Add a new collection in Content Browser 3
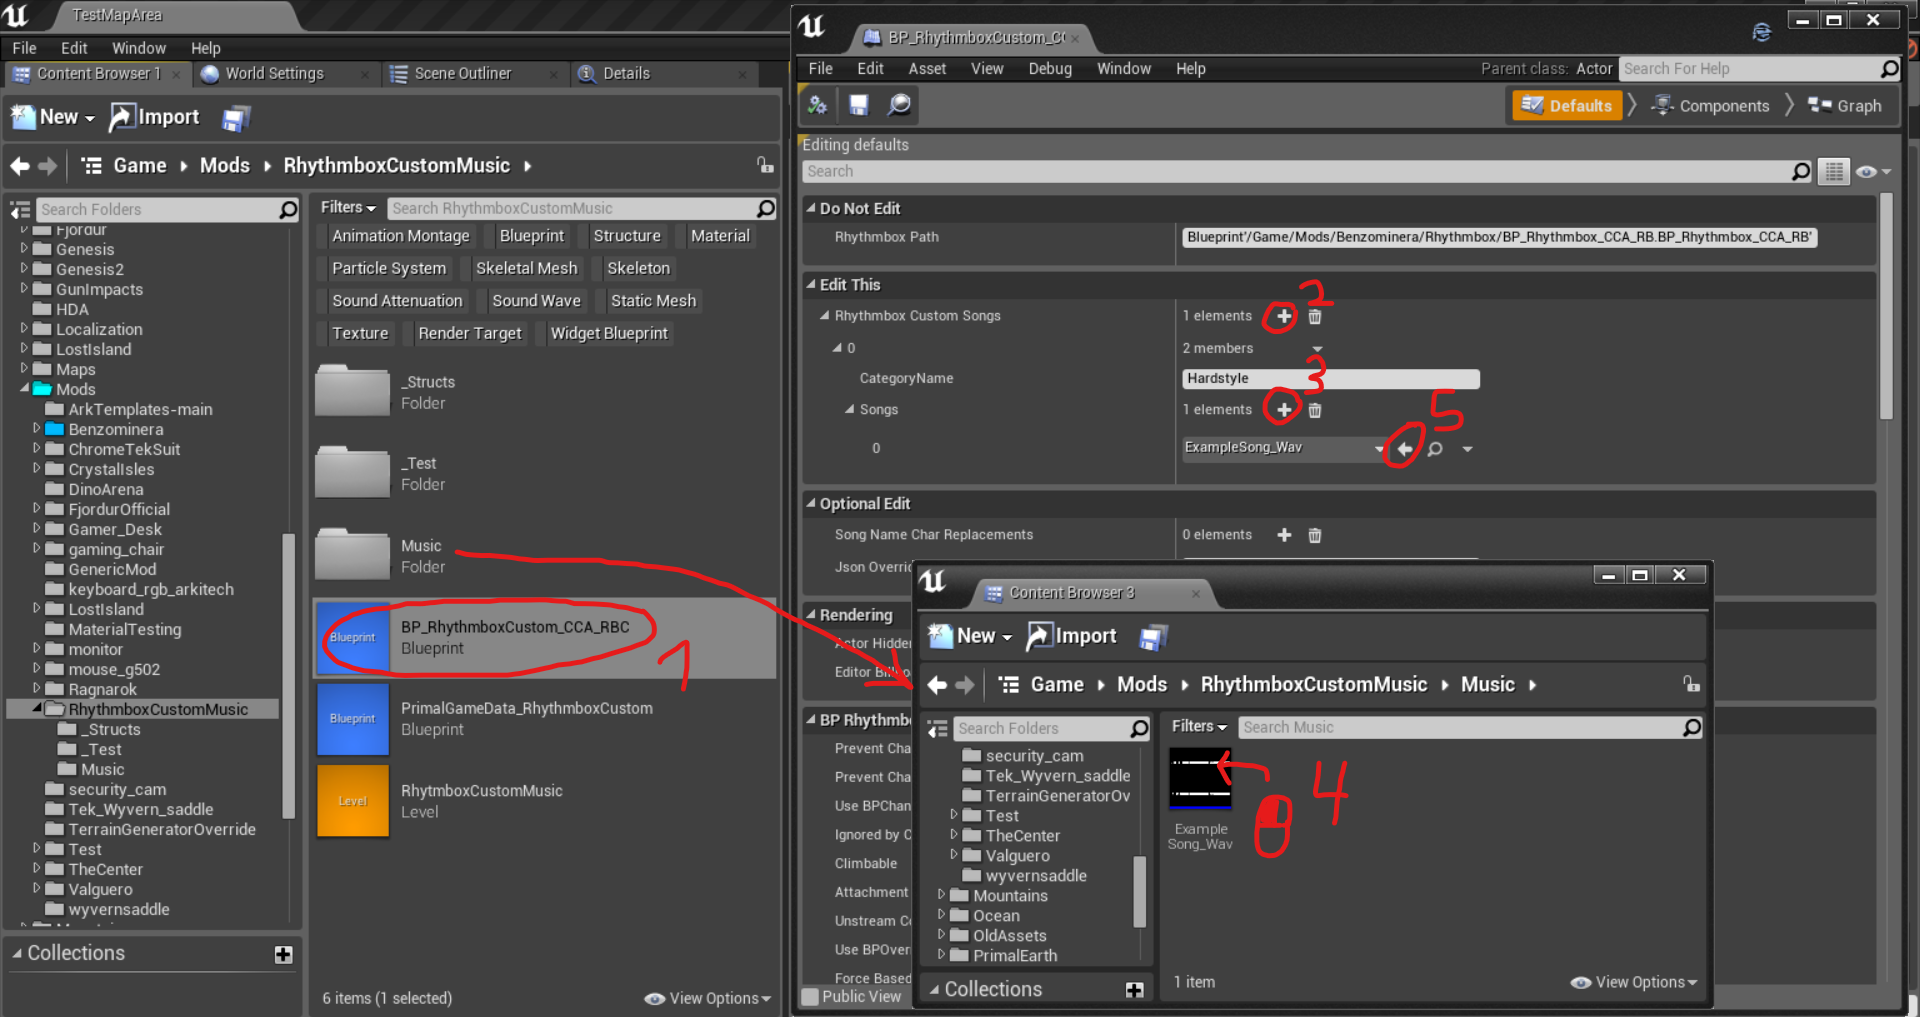The height and width of the screenshot is (1017, 1920). [x=1134, y=990]
